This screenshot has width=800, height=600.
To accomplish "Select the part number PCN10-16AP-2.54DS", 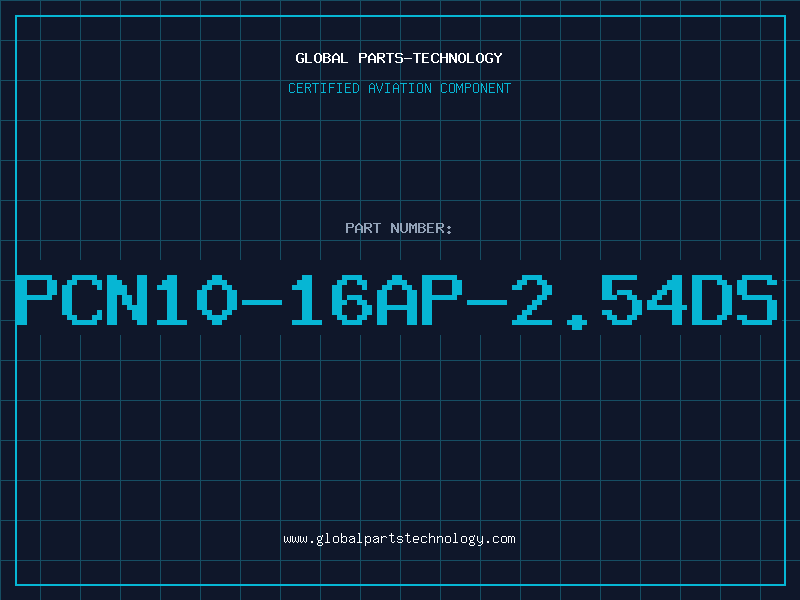I will point(396,300).
